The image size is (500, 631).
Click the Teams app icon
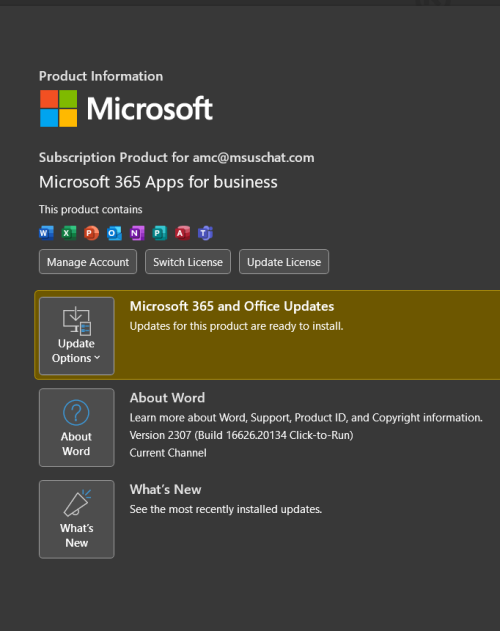(x=205, y=233)
